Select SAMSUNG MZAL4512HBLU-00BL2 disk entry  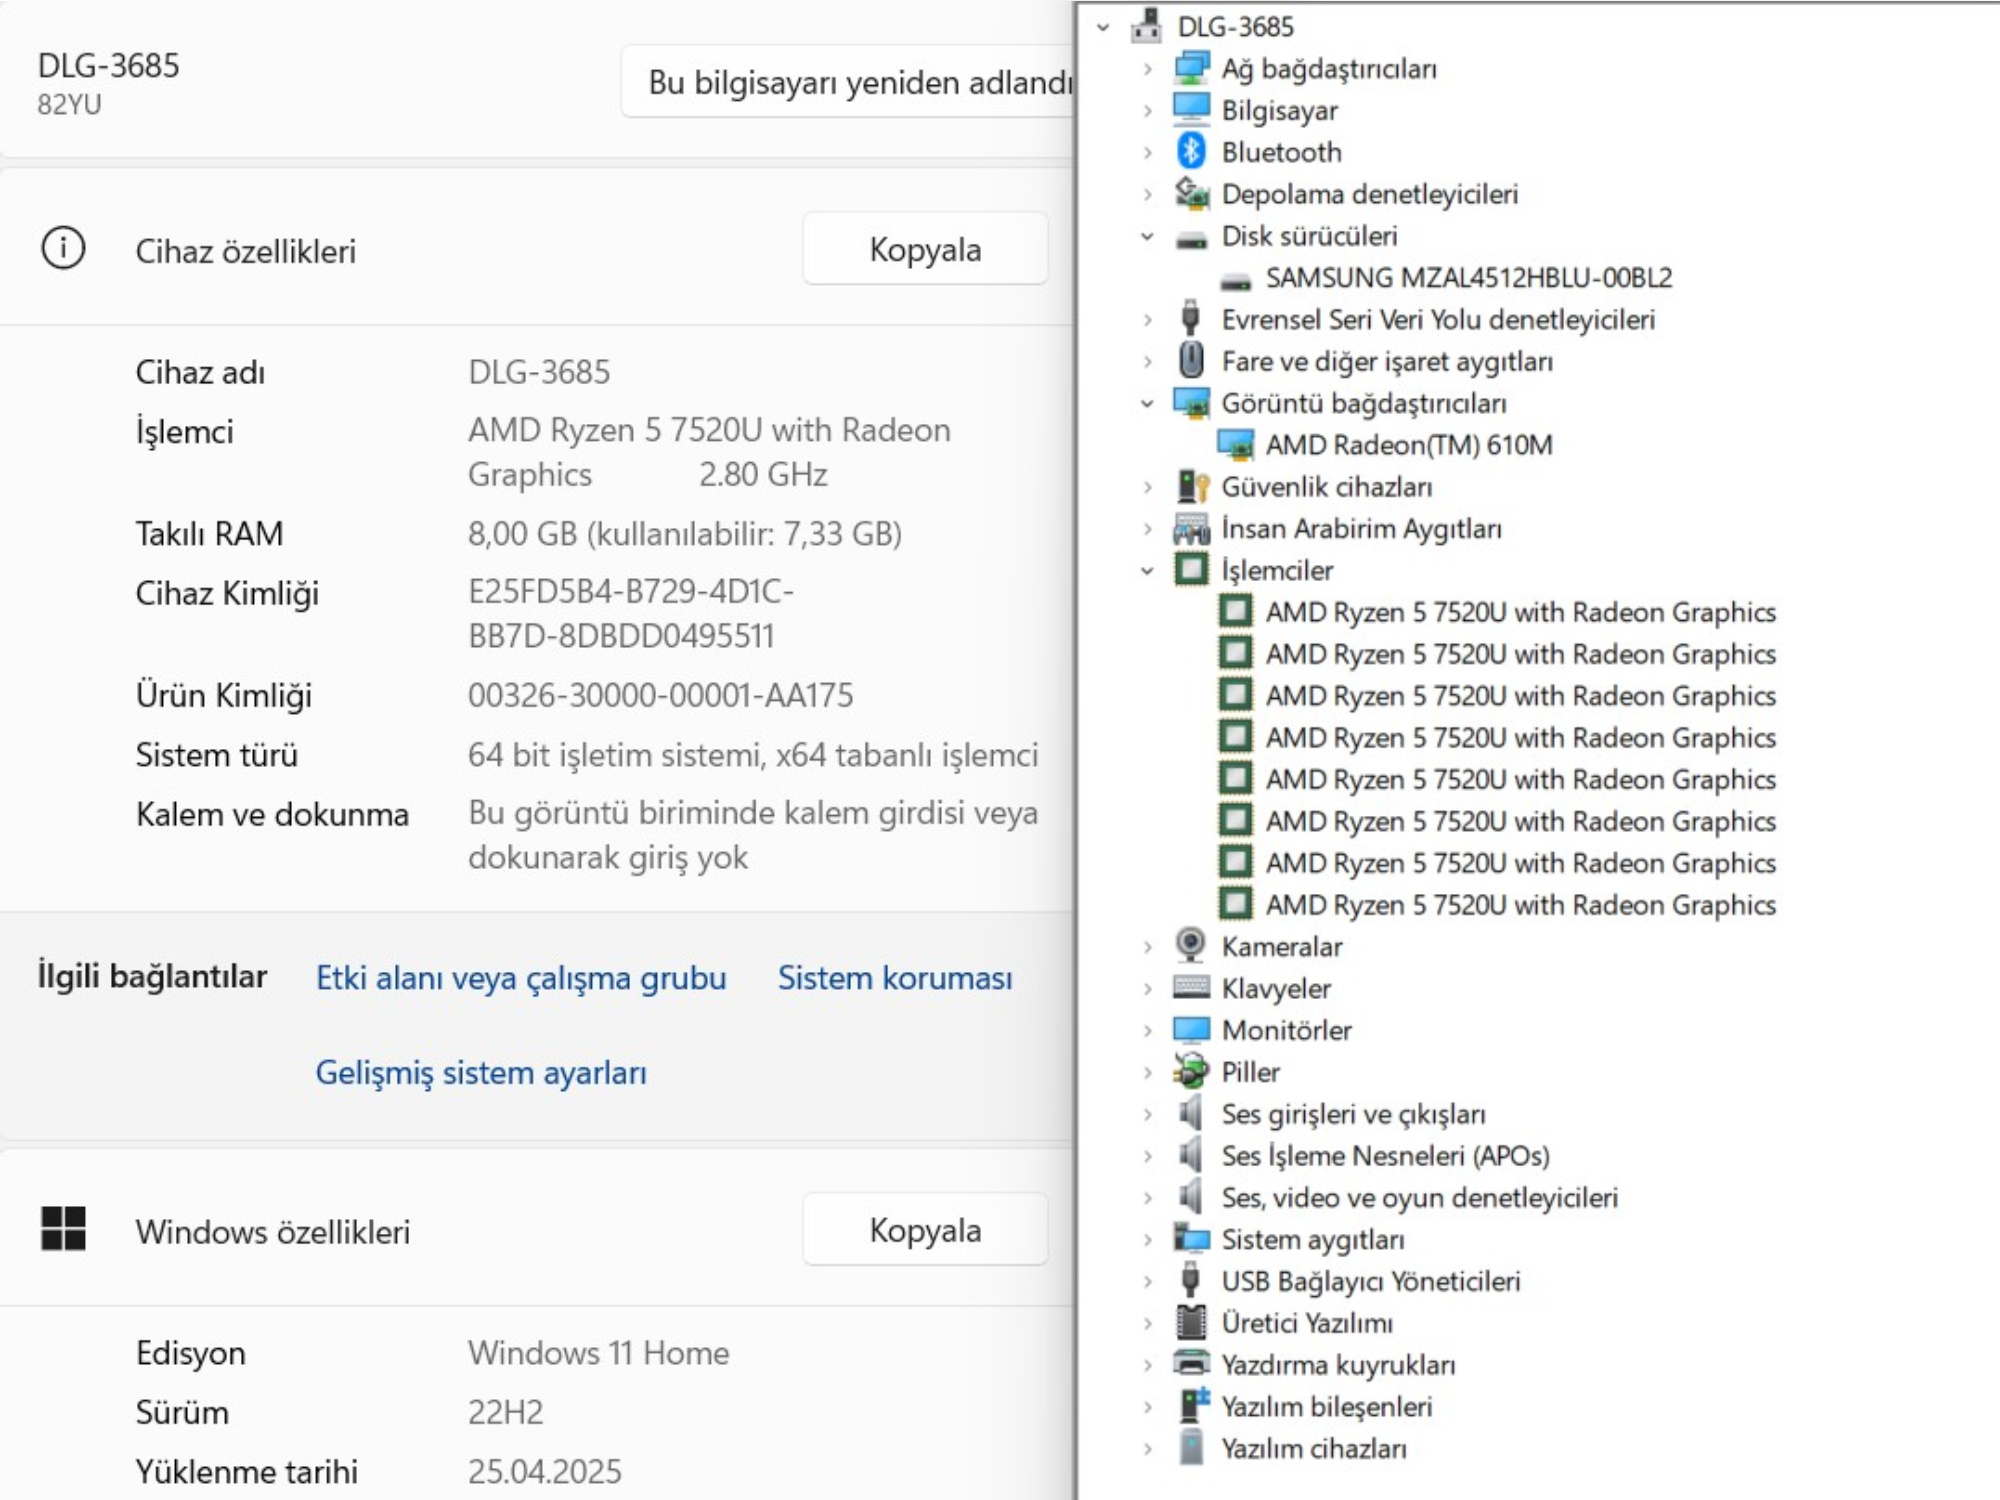pyautogui.click(x=1468, y=277)
